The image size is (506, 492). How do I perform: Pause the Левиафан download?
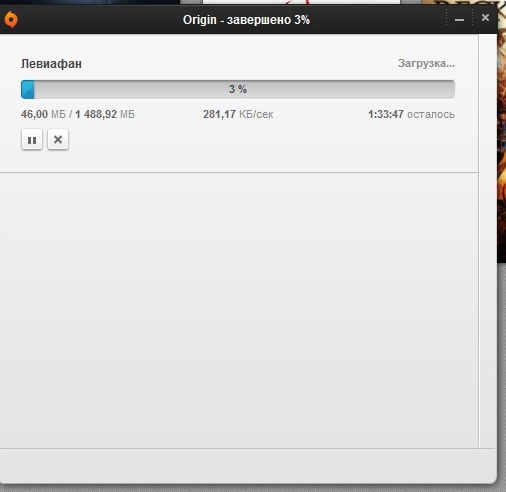[32, 140]
